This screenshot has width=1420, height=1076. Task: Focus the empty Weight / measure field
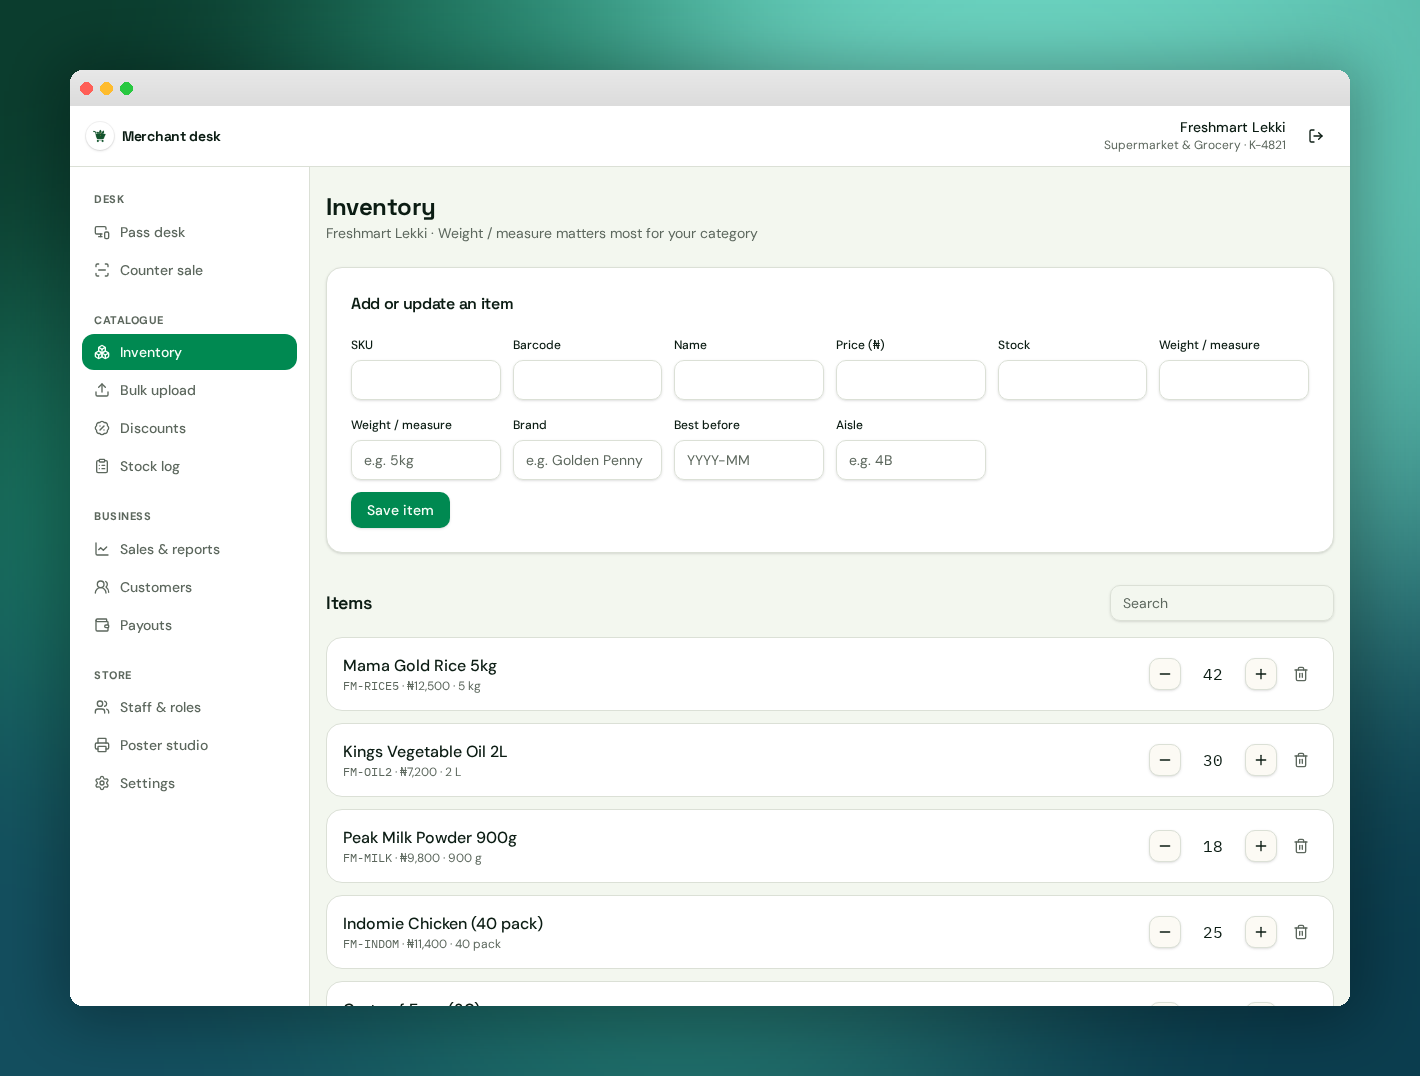(1234, 380)
